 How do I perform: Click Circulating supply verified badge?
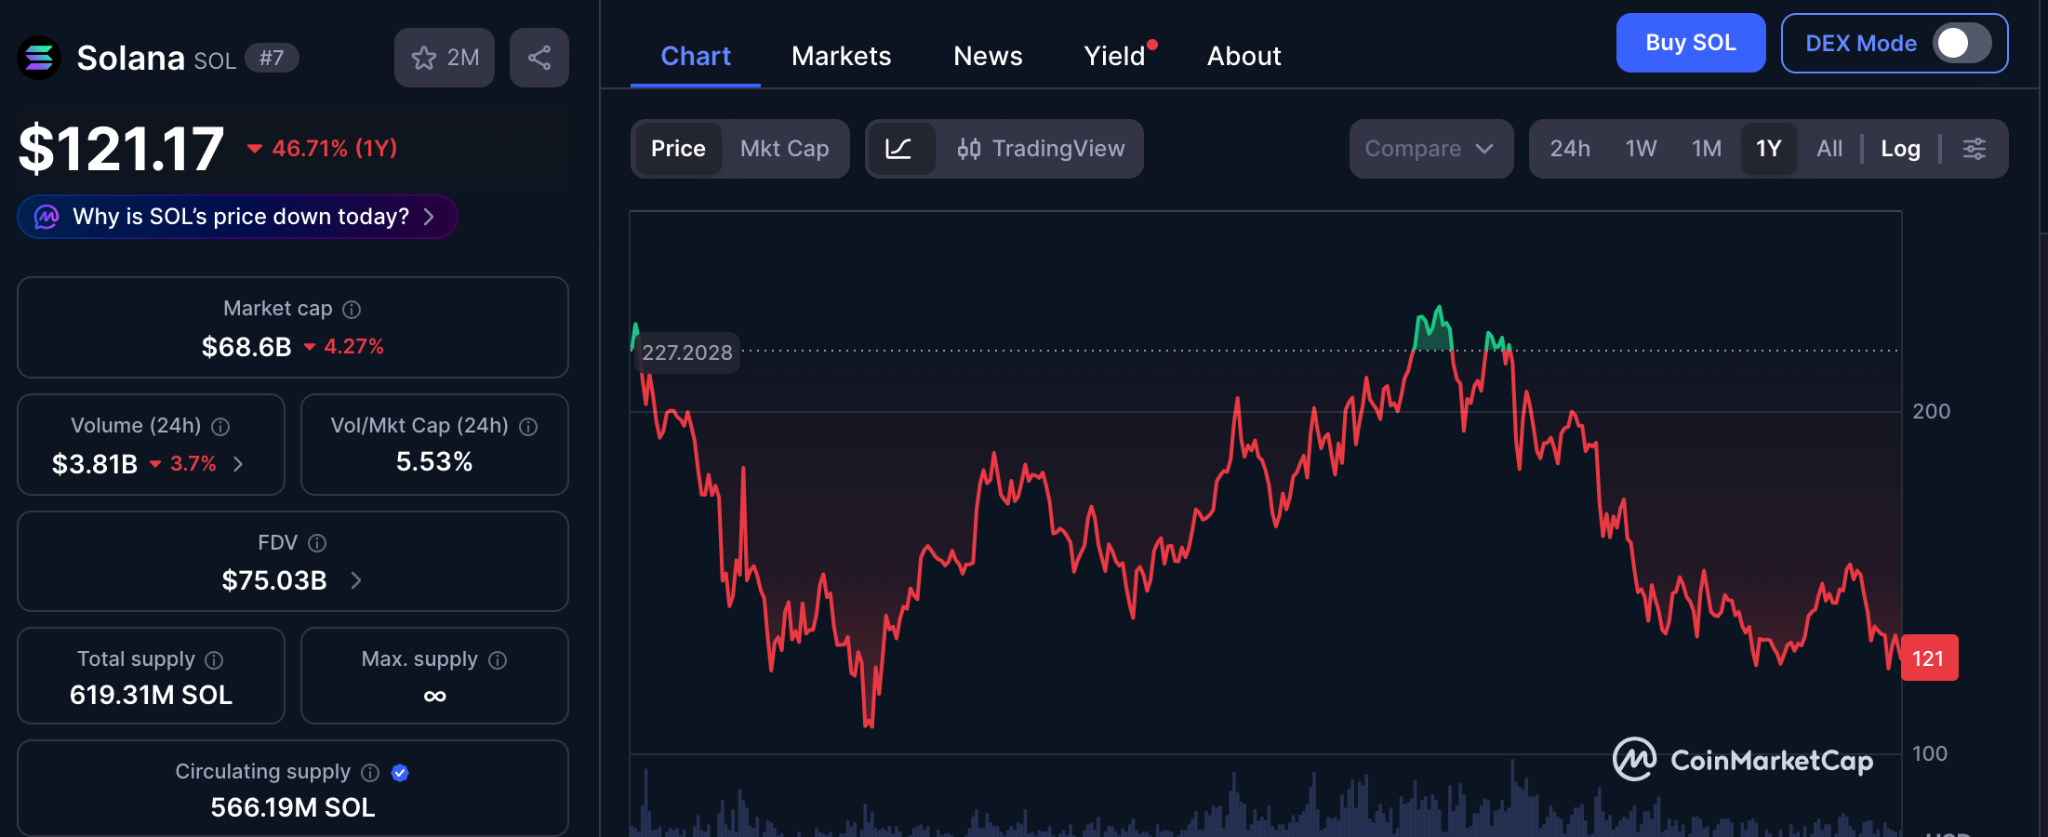tap(400, 772)
